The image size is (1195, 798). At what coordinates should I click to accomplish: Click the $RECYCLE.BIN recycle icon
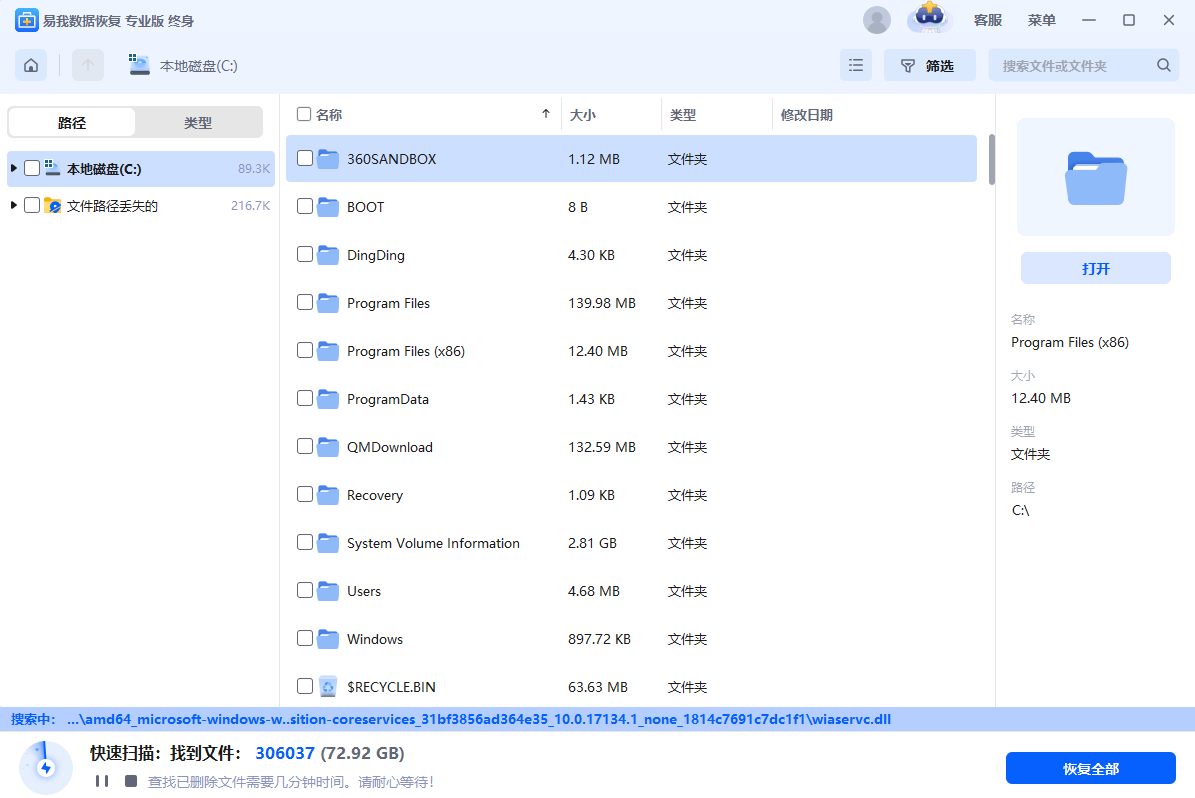(x=328, y=687)
